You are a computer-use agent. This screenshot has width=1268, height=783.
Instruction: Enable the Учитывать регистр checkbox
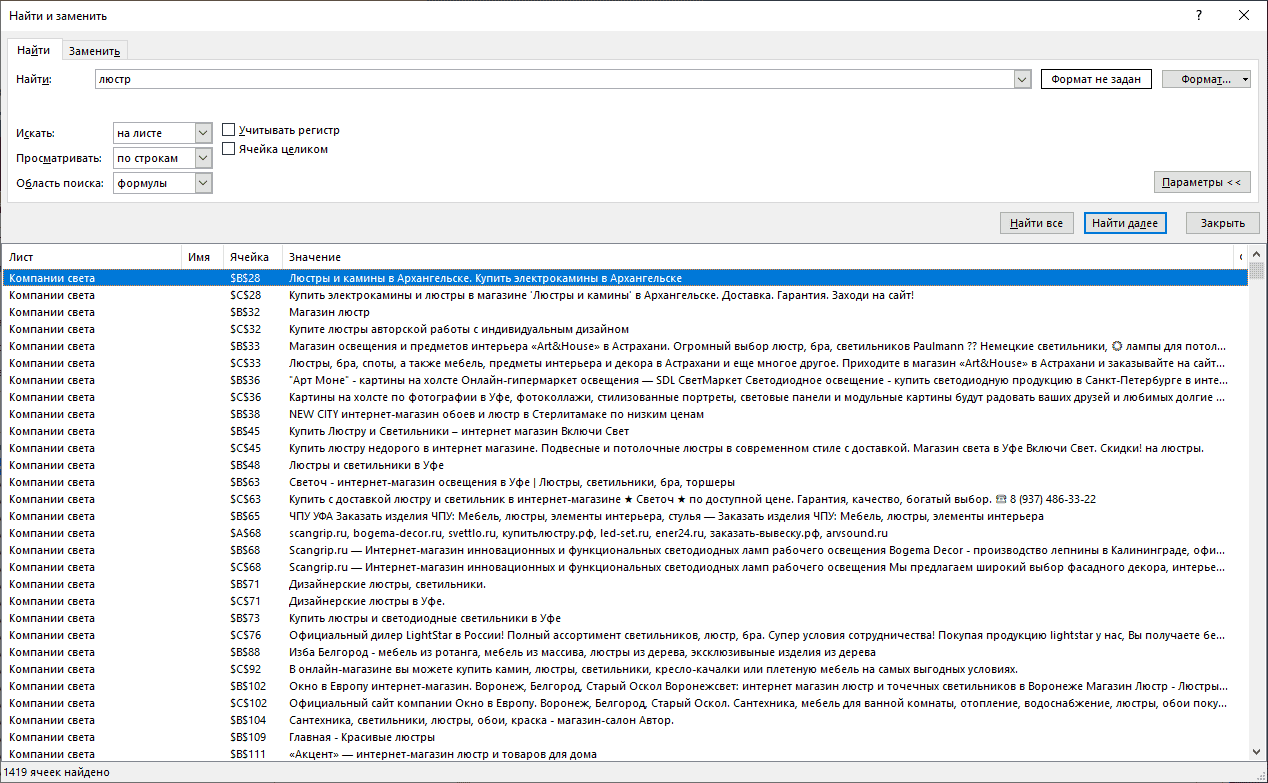(229, 130)
